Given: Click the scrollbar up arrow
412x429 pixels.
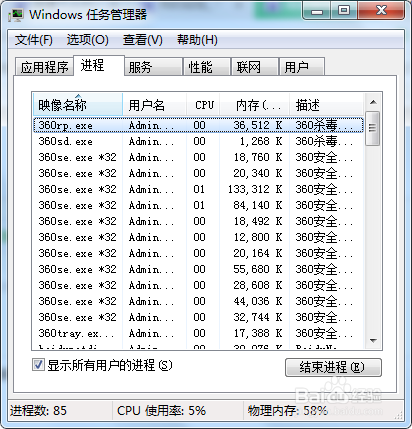Looking at the screenshot, I should [x=373, y=102].
